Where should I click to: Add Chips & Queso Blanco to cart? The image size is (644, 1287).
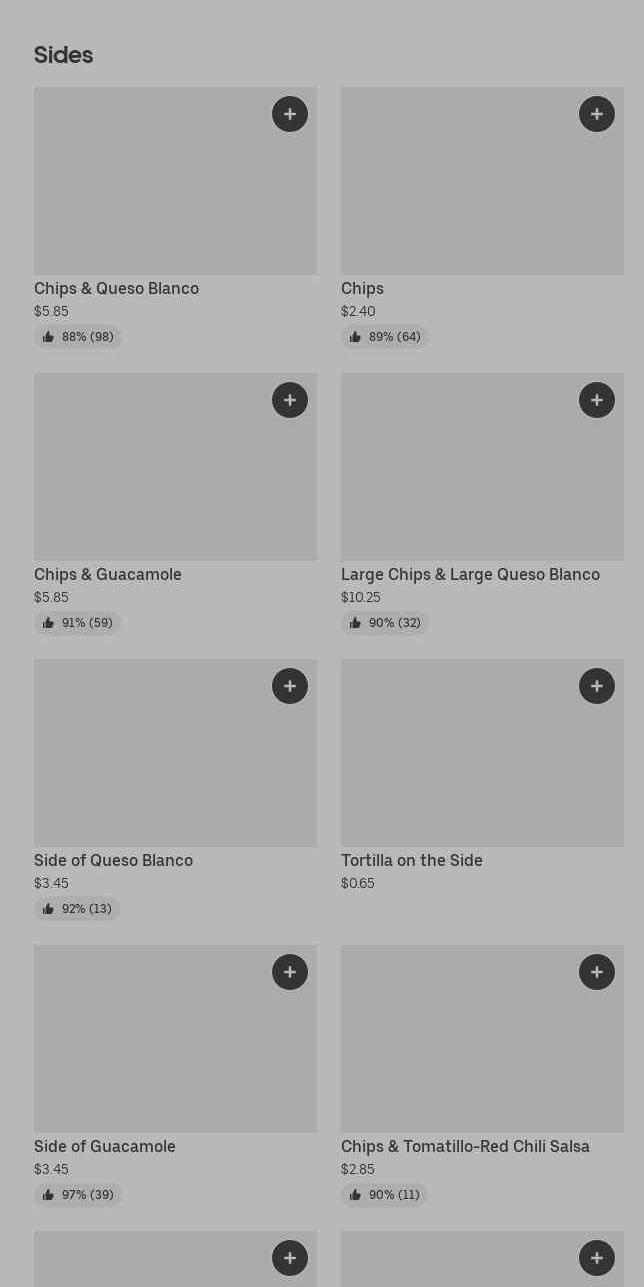(x=290, y=114)
